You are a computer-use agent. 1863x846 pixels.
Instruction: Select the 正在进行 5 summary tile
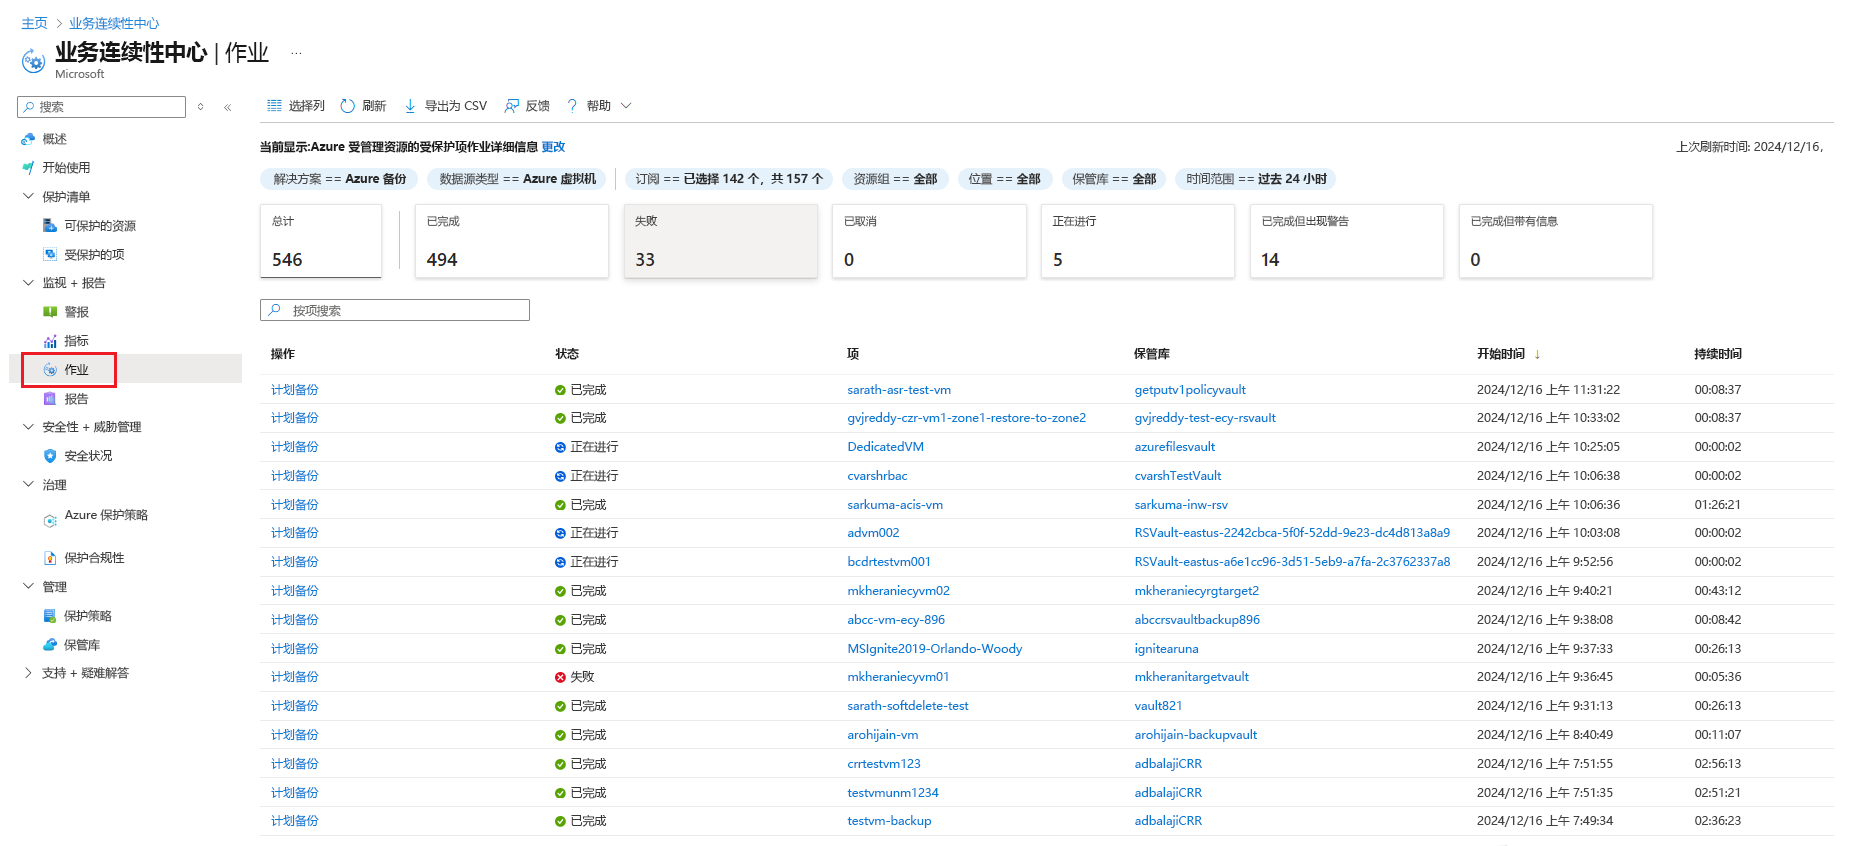(x=1138, y=241)
